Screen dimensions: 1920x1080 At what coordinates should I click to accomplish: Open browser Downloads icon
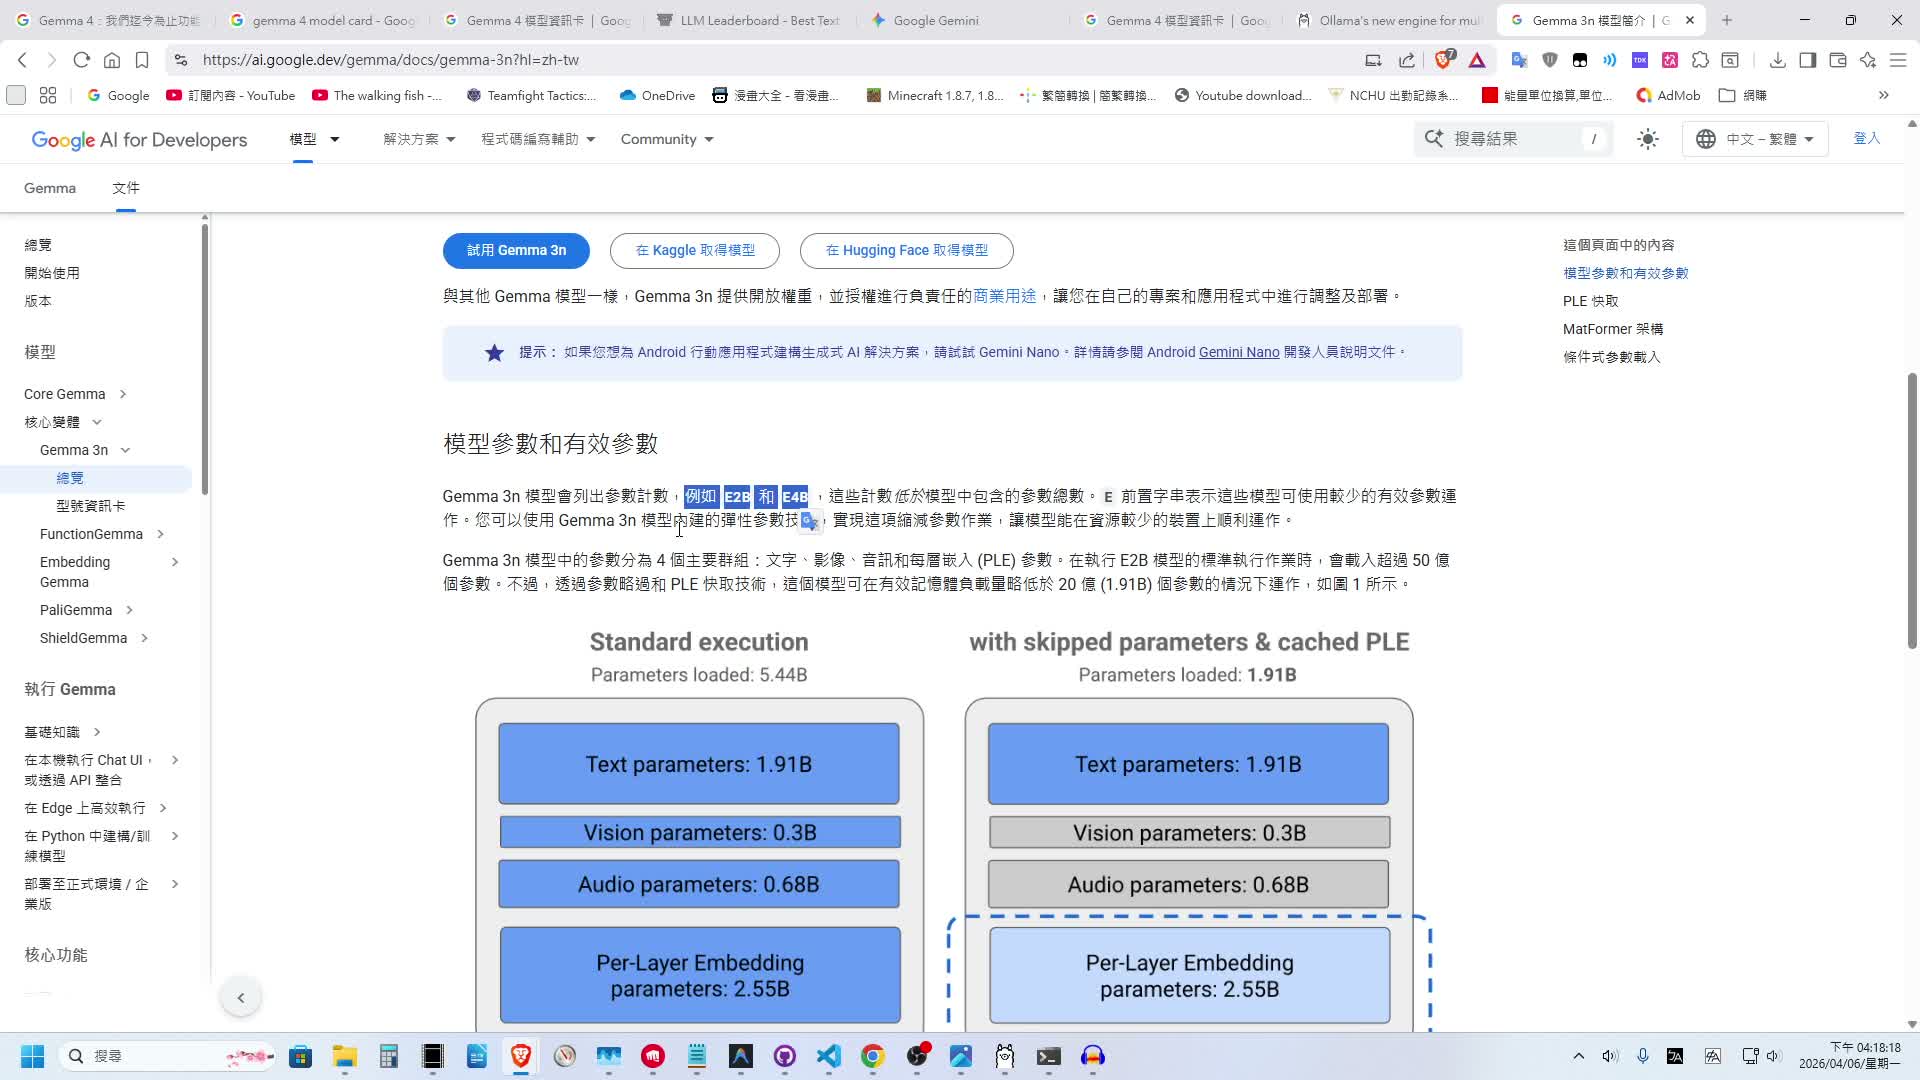[1777, 60]
